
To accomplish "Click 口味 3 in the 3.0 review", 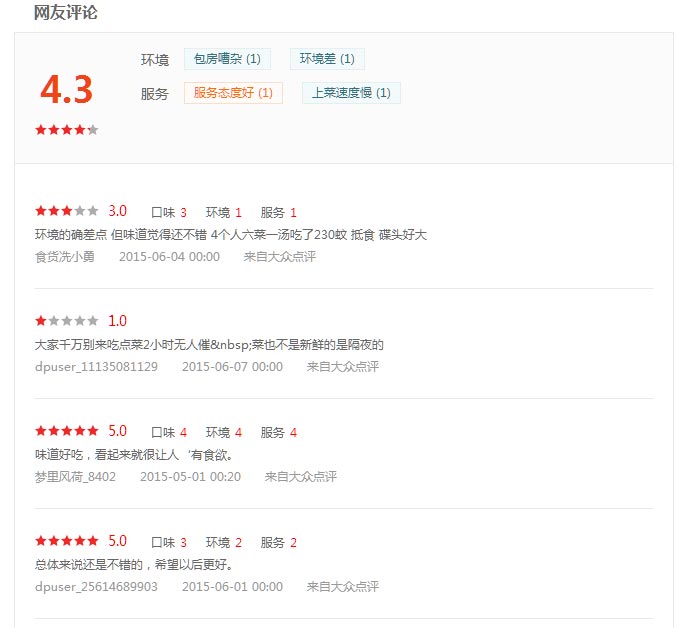I will coord(169,213).
